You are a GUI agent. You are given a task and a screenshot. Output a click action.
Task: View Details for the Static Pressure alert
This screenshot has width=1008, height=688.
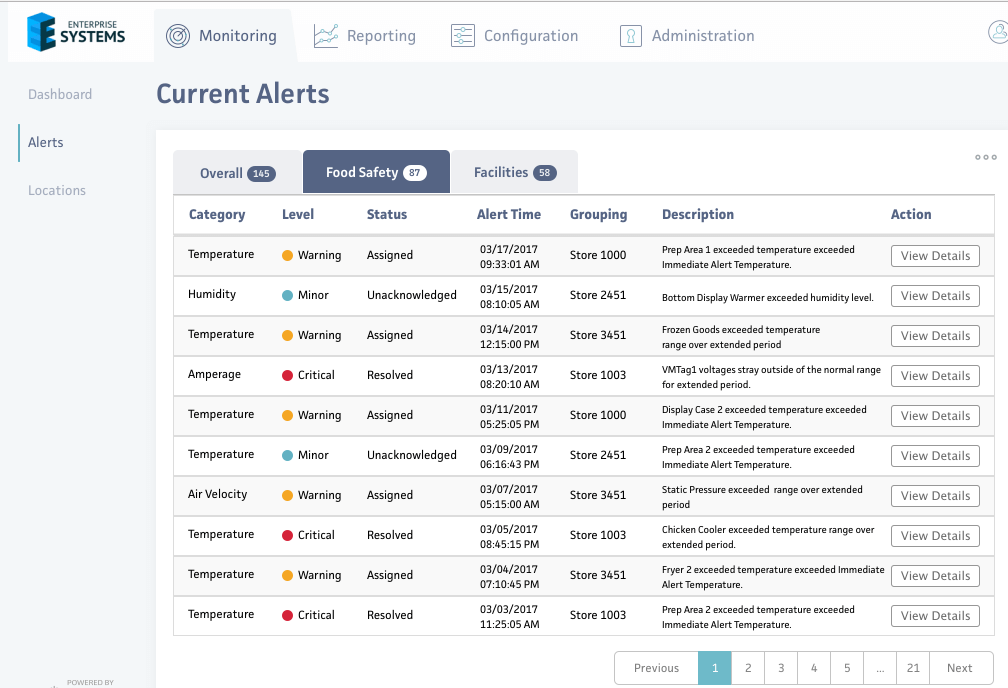(935, 496)
